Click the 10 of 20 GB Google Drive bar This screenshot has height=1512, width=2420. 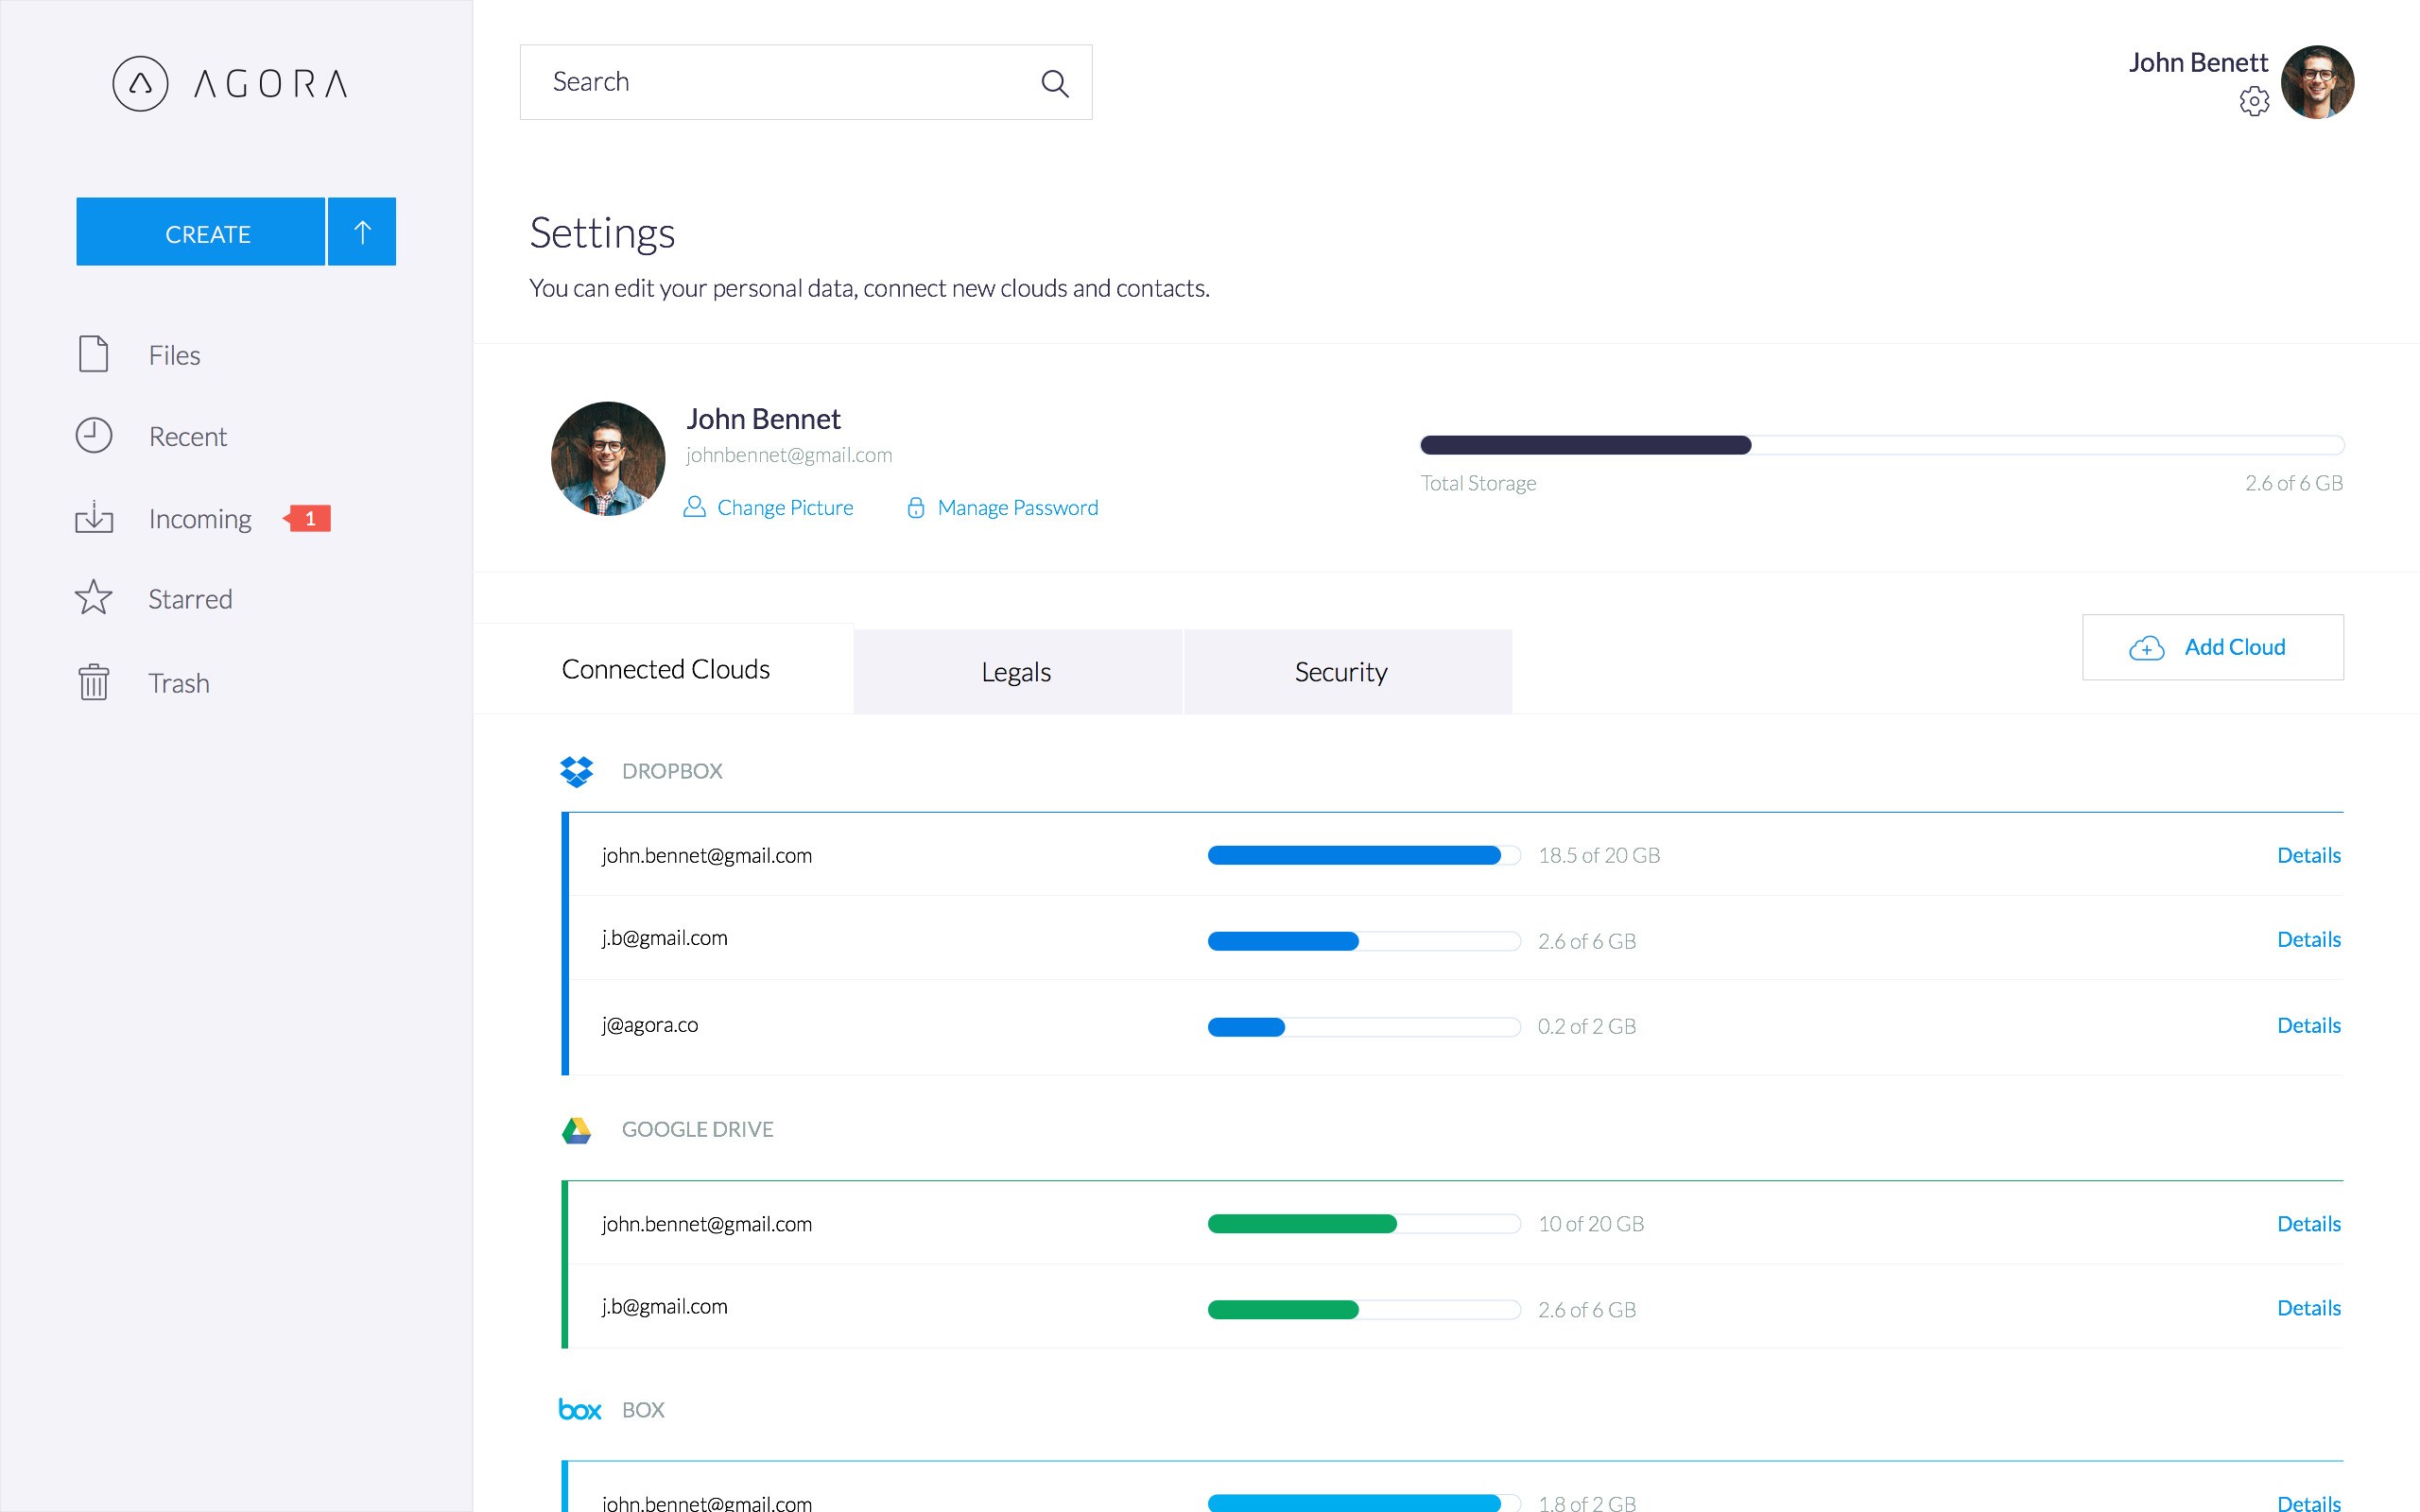pos(1364,1224)
